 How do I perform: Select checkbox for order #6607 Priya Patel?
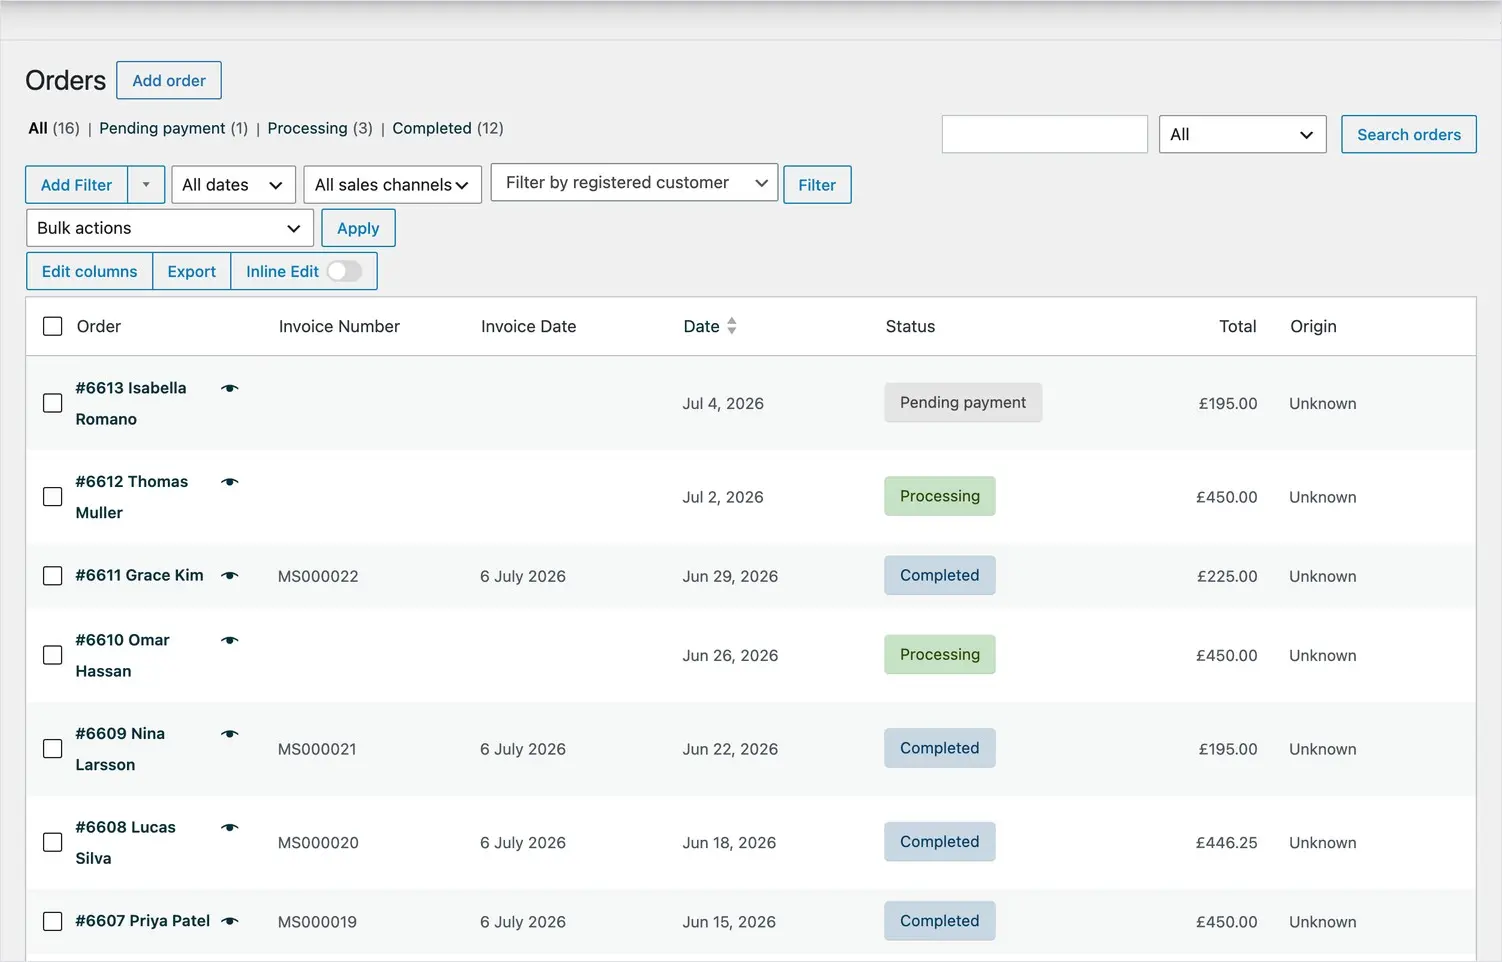tap(53, 921)
